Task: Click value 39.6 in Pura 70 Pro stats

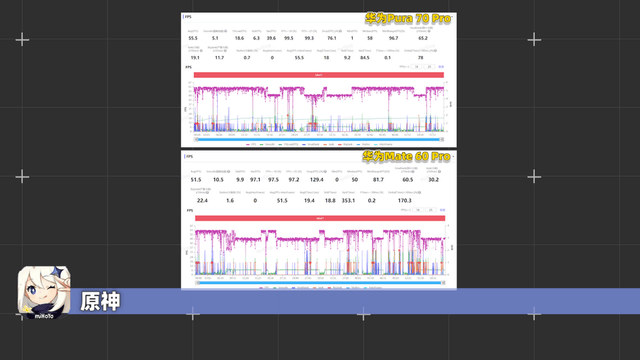Action: pos(271,38)
